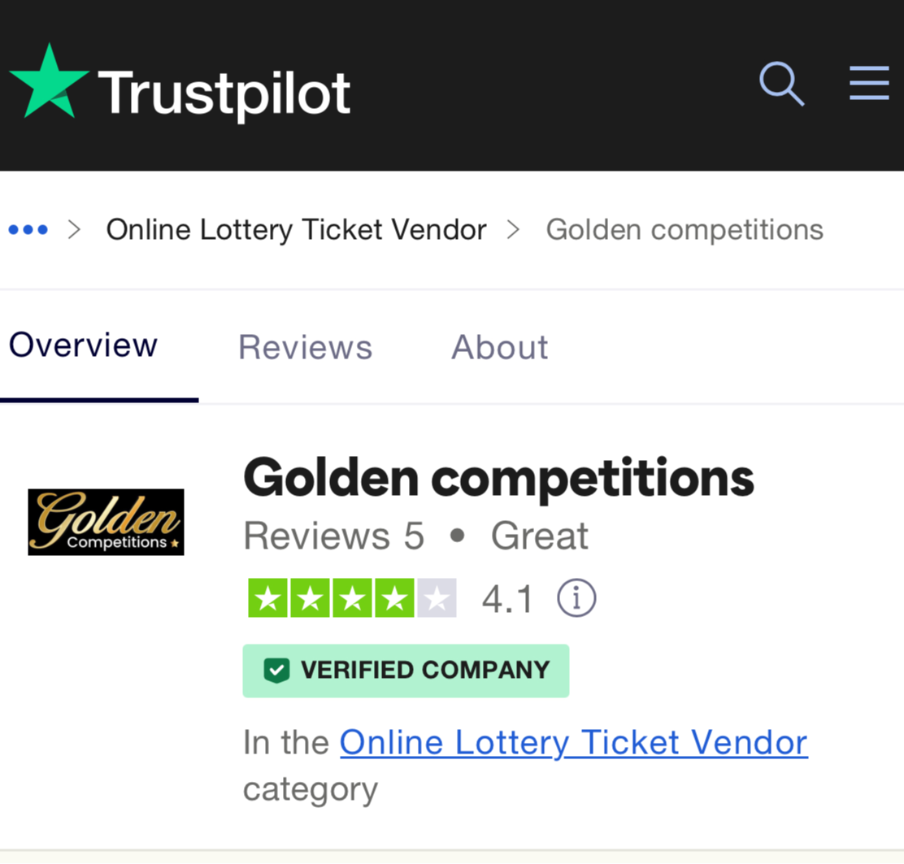
Task: Click the verified shield checkmark icon
Action: [276, 670]
